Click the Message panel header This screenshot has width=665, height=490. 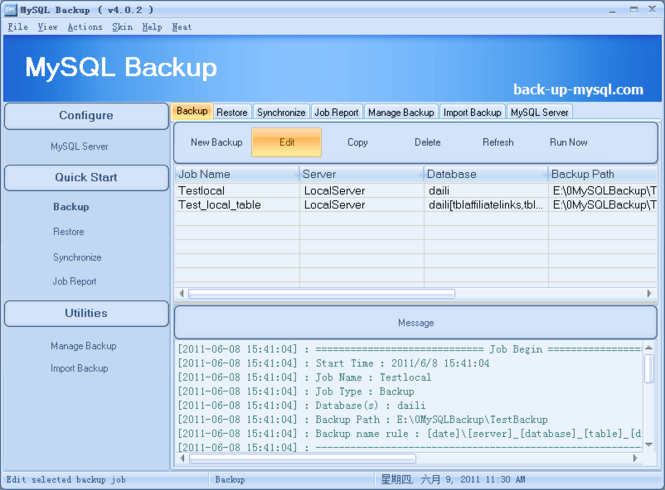tap(416, 323)
